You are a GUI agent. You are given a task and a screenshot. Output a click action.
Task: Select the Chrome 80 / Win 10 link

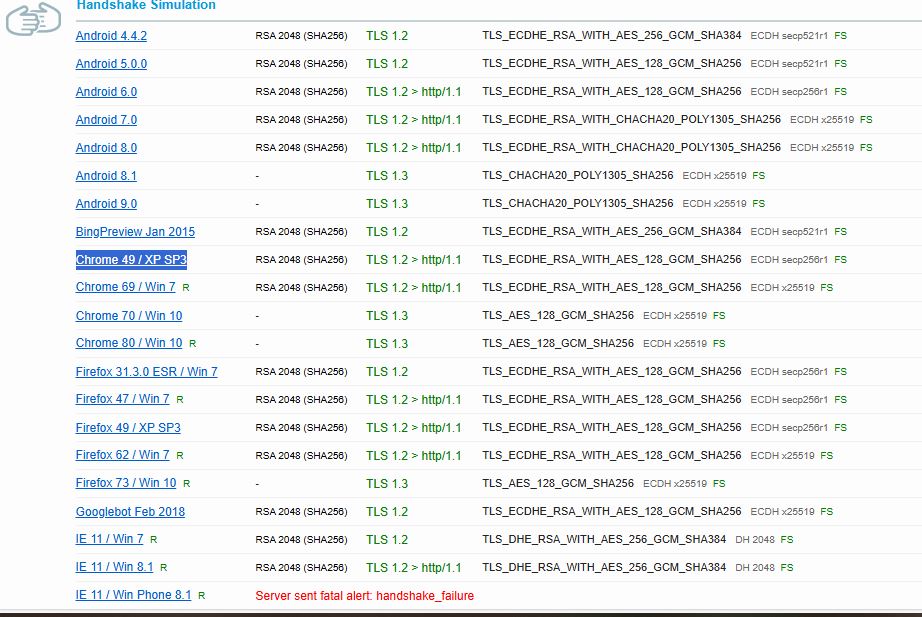click(129, 344)
